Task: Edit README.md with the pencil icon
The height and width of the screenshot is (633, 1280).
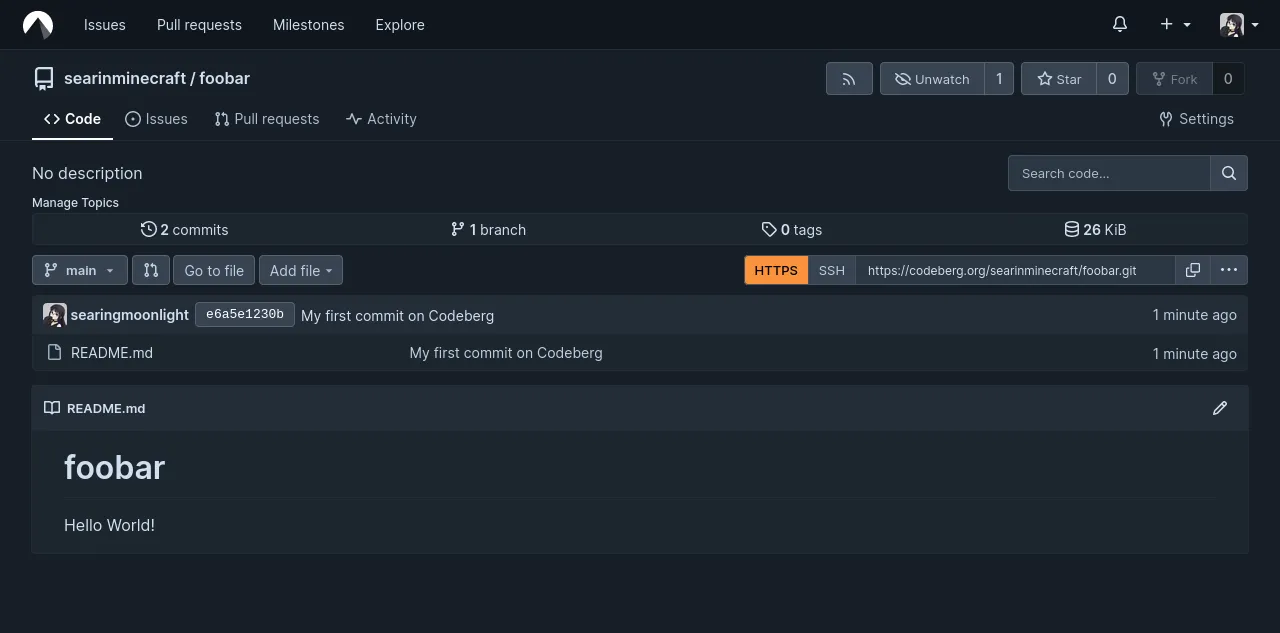Action: pyautogui.click(x=1220, y=408)
